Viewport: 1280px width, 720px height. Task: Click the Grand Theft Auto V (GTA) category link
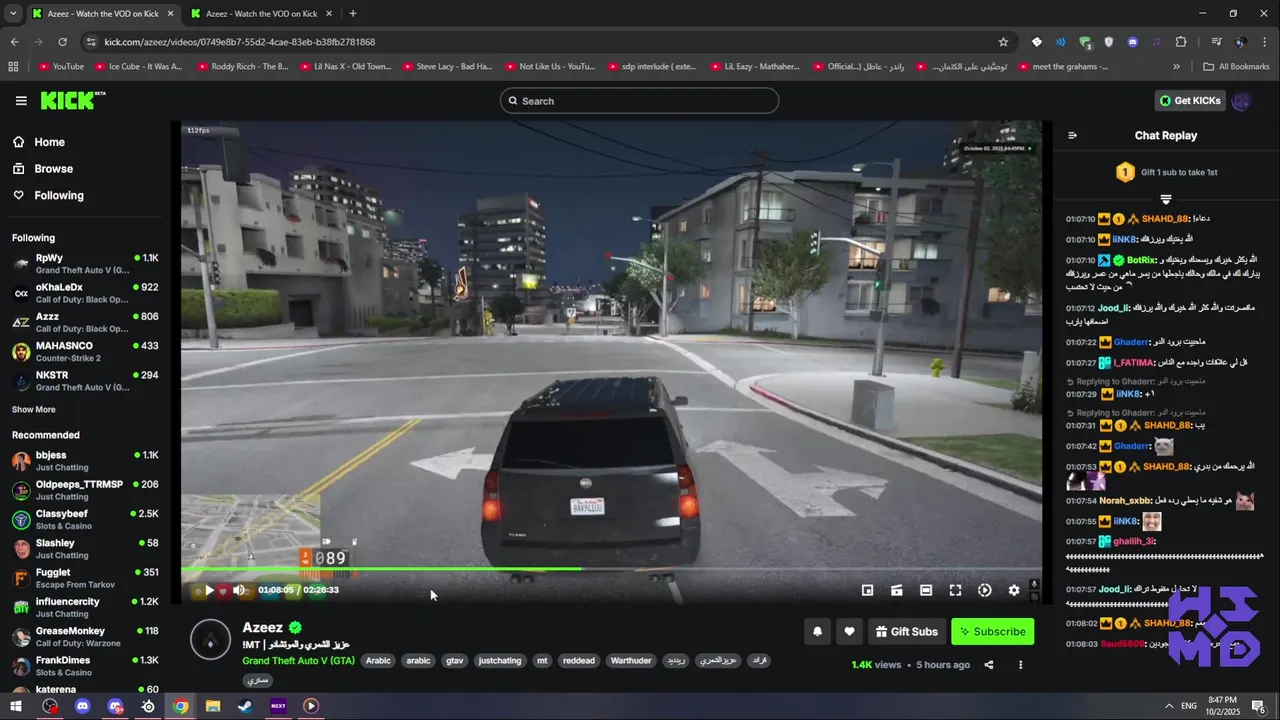tap(298, 661)
